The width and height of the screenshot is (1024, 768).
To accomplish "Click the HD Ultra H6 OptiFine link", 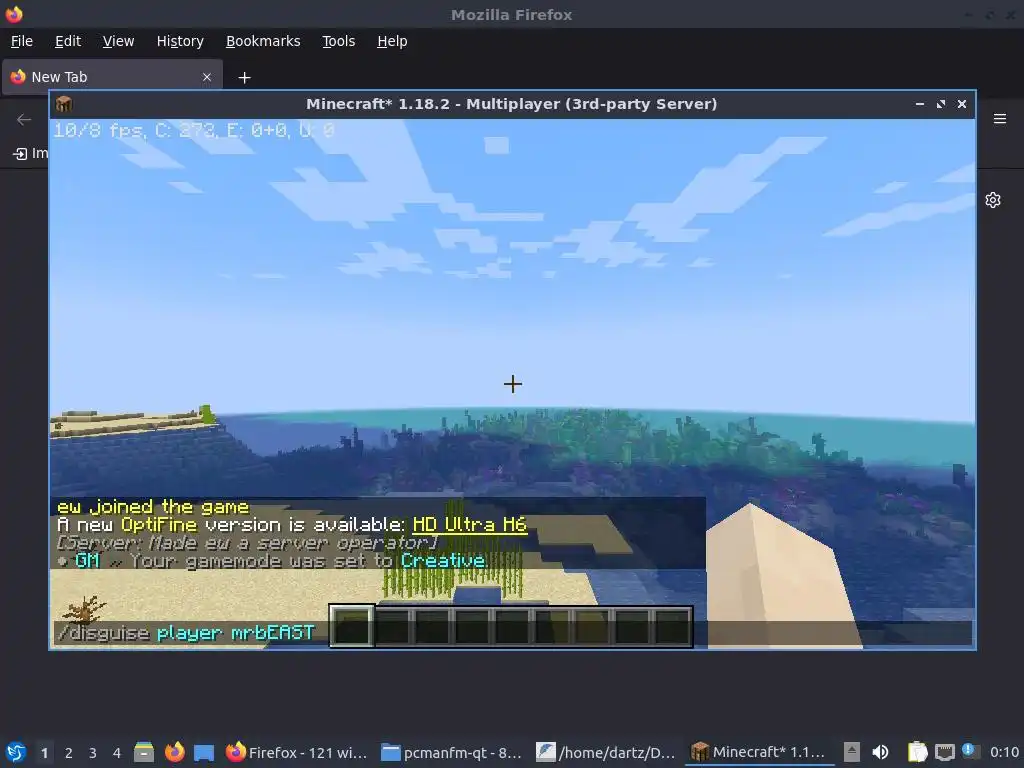I will 470,524.
